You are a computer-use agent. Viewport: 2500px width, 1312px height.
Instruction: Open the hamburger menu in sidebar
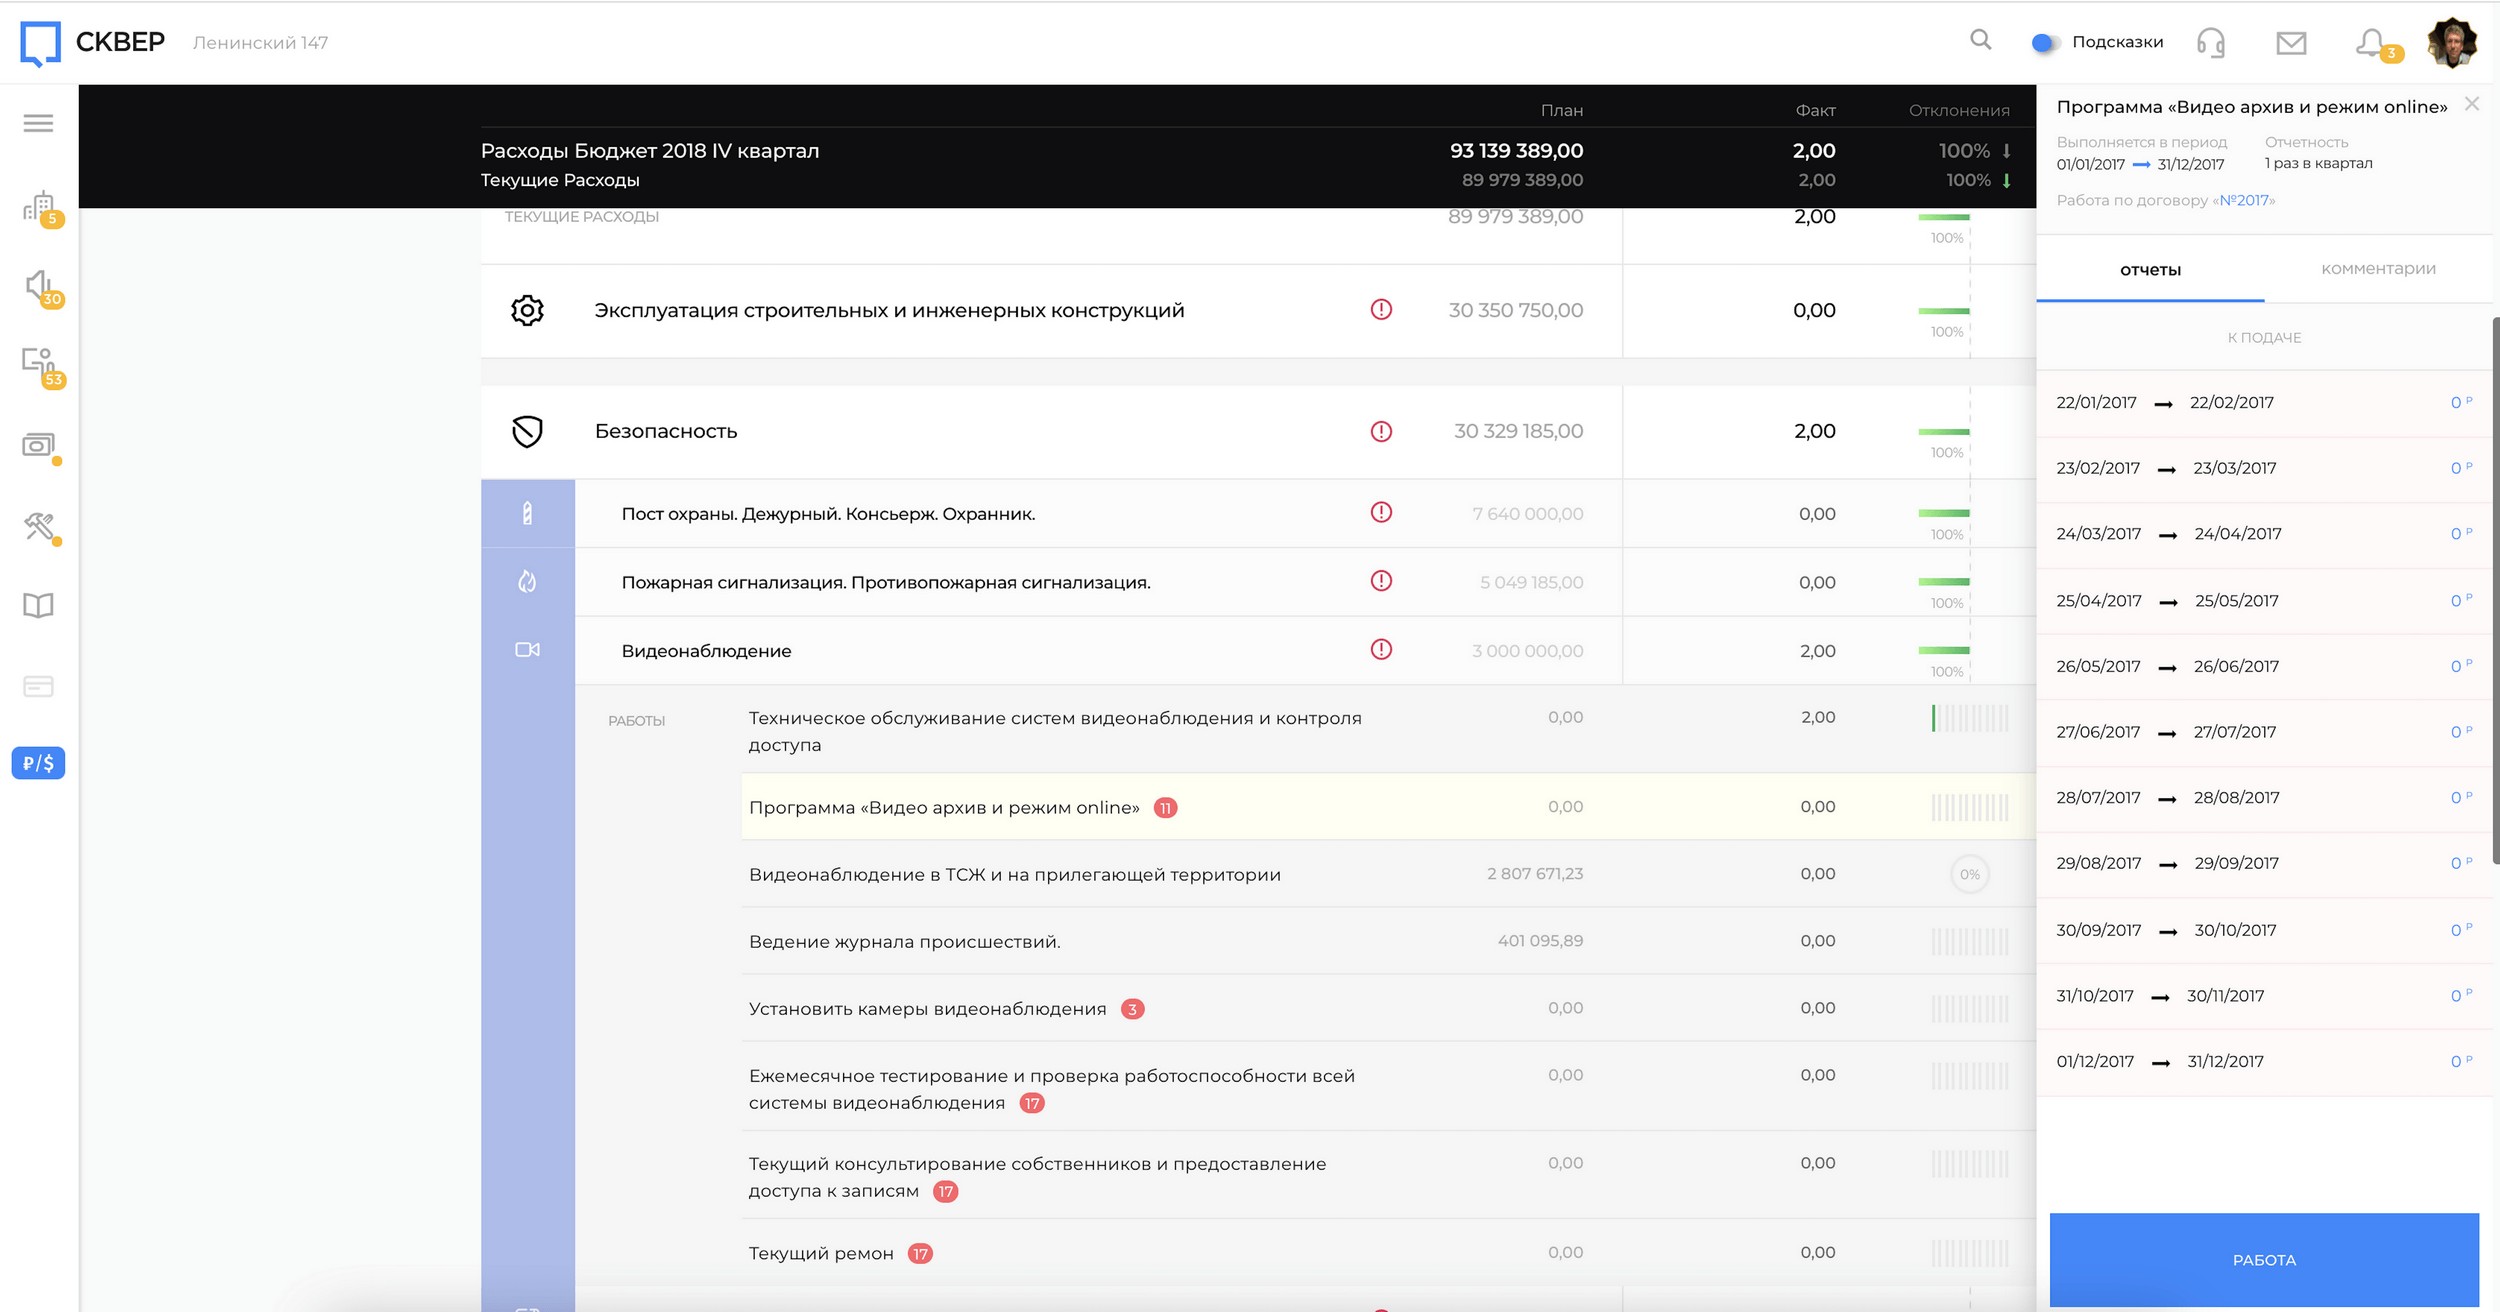pos(38,123)
